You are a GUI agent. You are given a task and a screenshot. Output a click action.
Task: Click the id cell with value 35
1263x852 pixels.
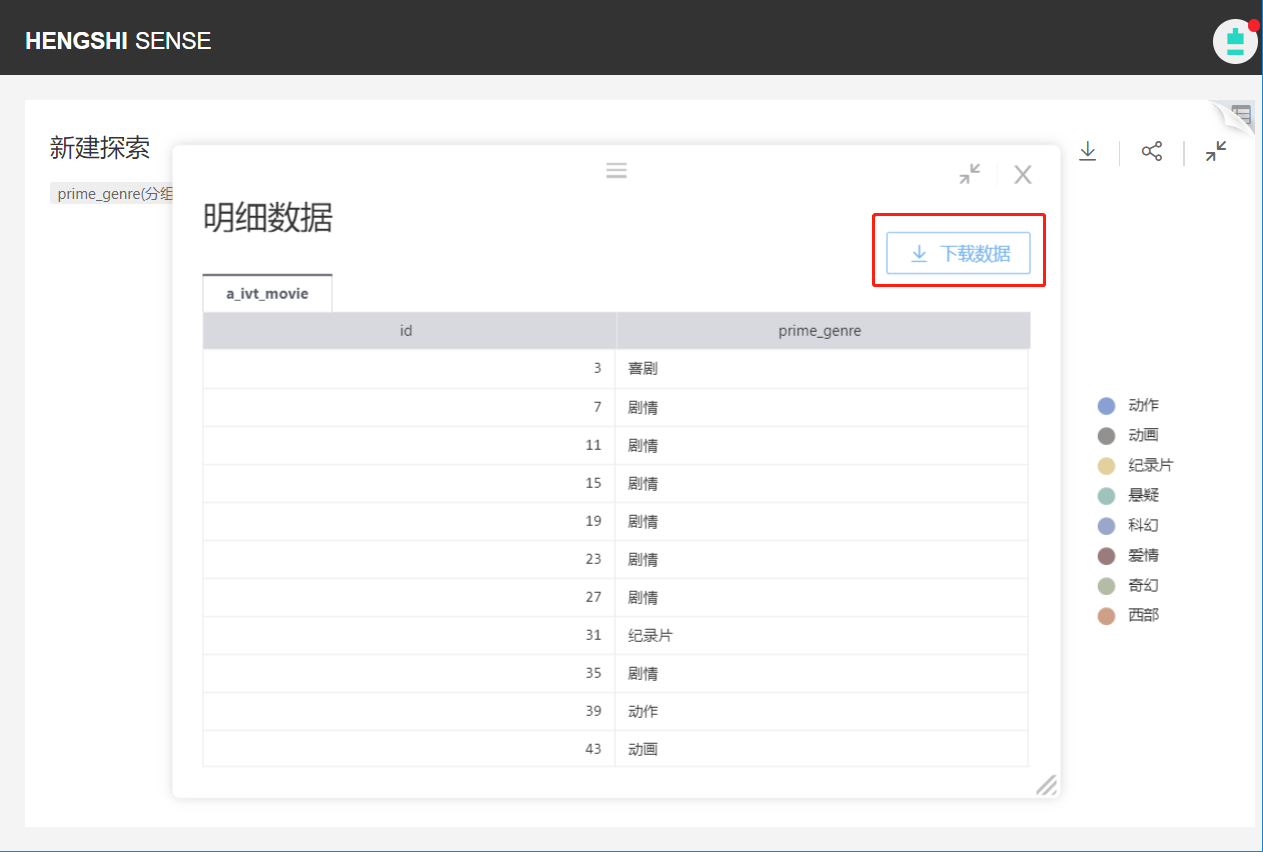(x=409, y=673)
